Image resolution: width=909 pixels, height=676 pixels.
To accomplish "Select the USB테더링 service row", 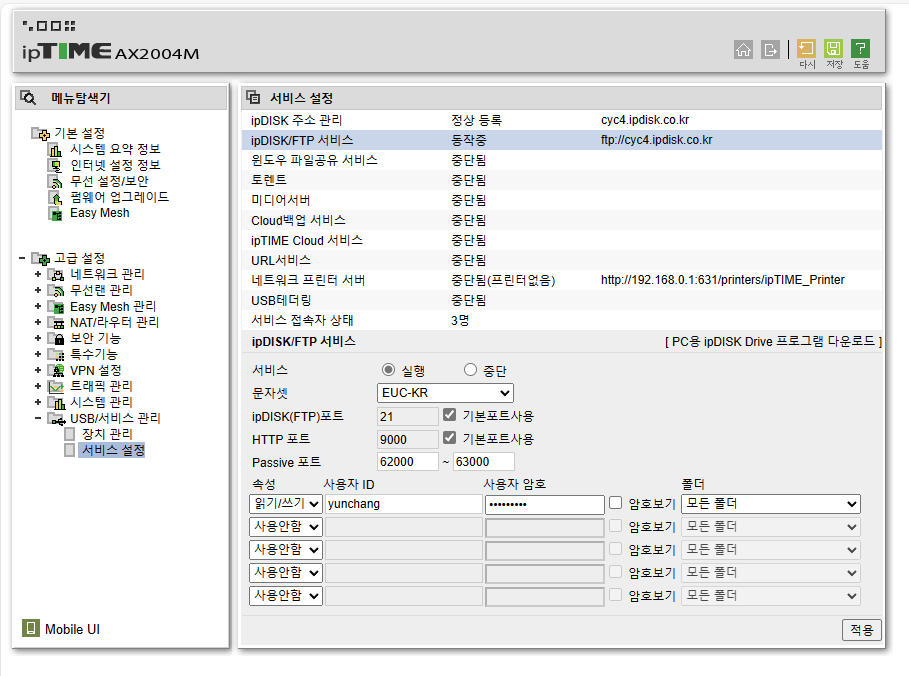I will click(x=562, y=300).
